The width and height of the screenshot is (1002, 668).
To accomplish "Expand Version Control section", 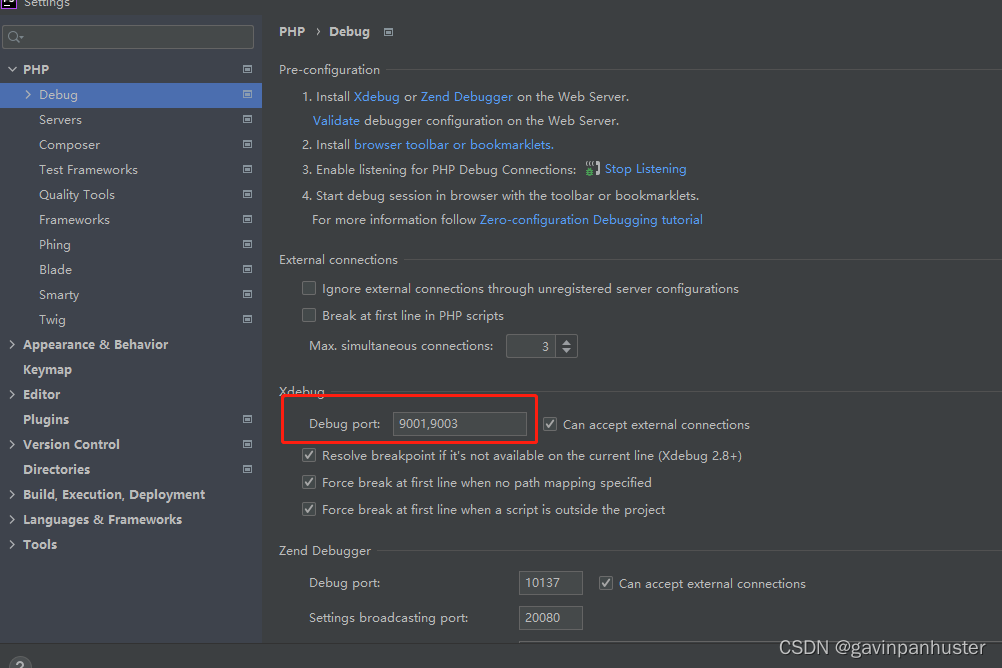I will pyautogui.click(x=12, y=444).
